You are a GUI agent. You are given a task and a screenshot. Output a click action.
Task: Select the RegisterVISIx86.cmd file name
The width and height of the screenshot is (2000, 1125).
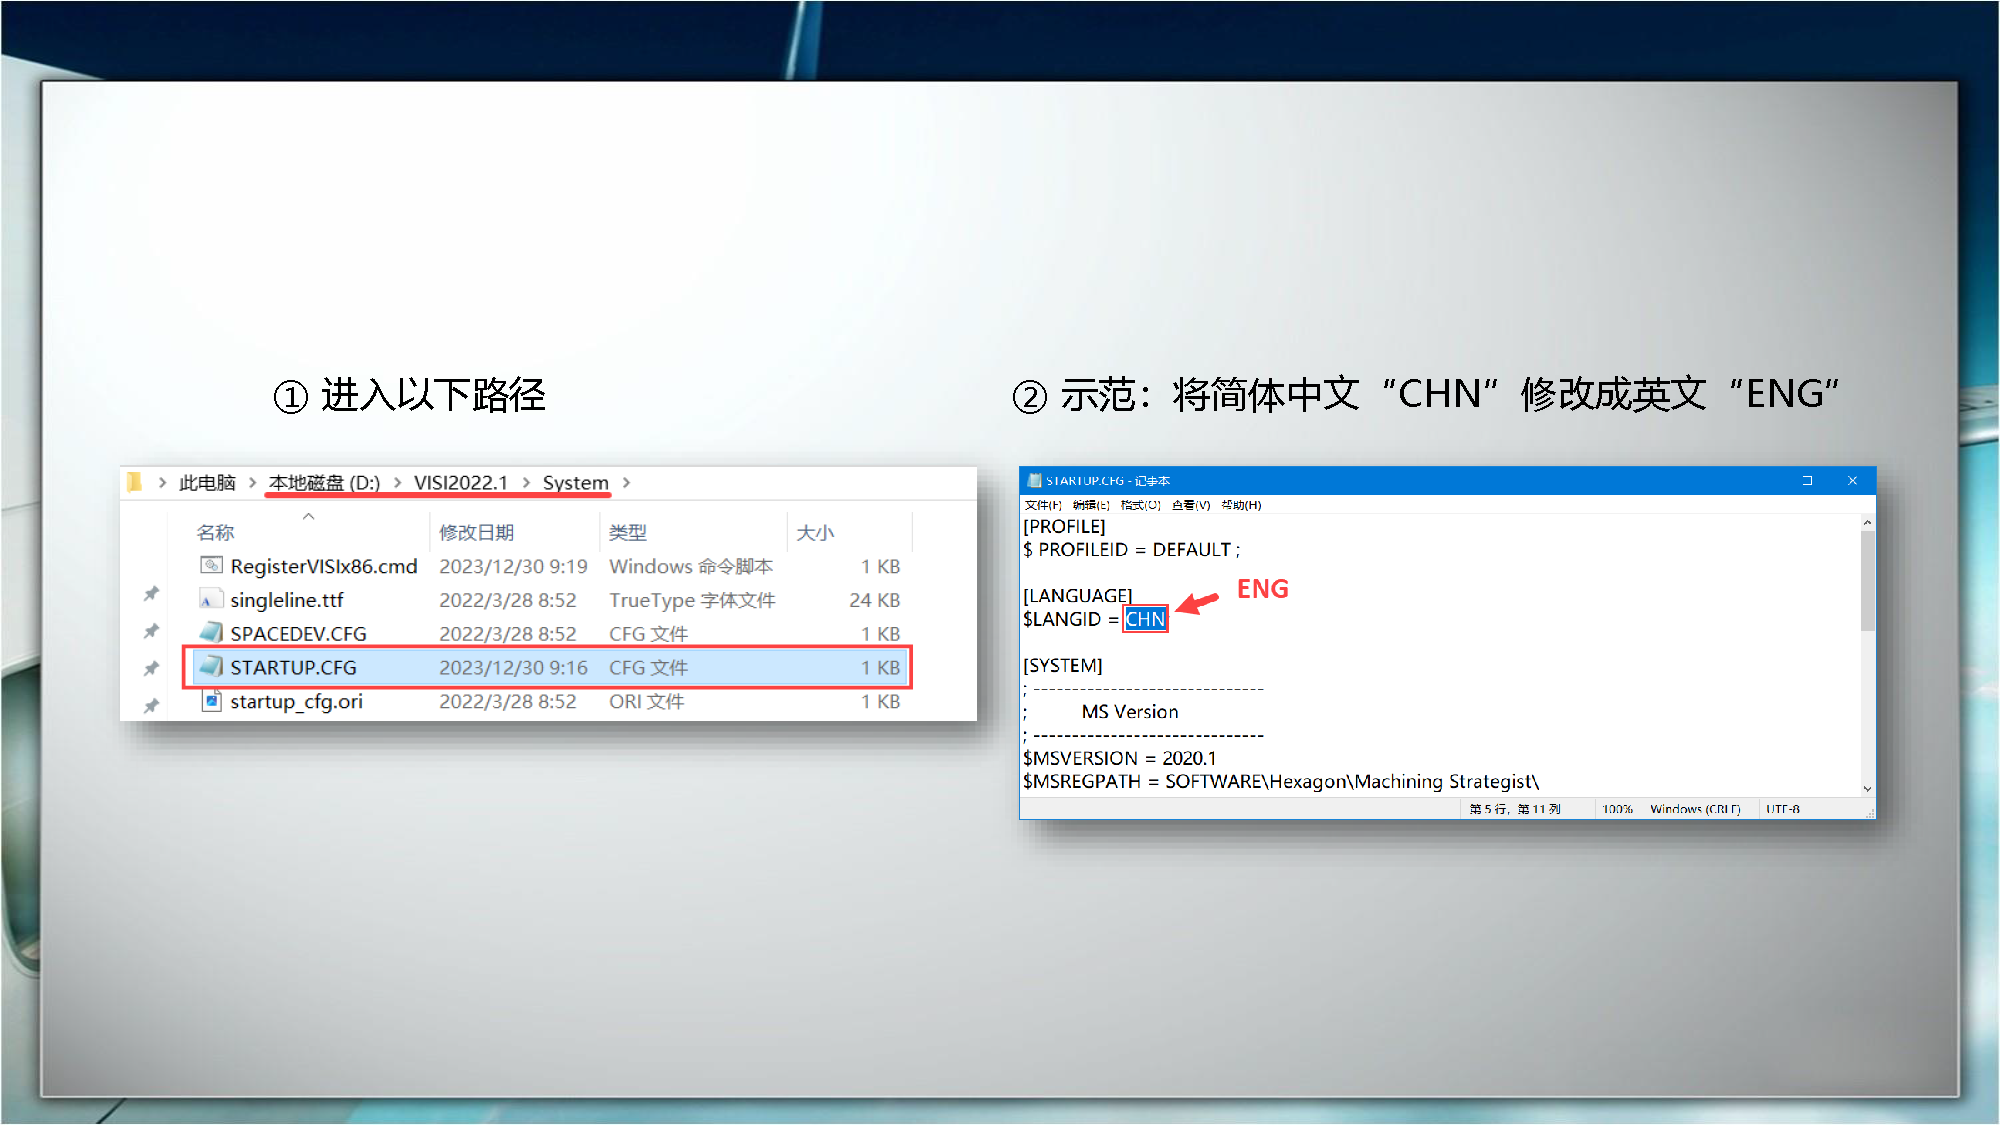323,566
